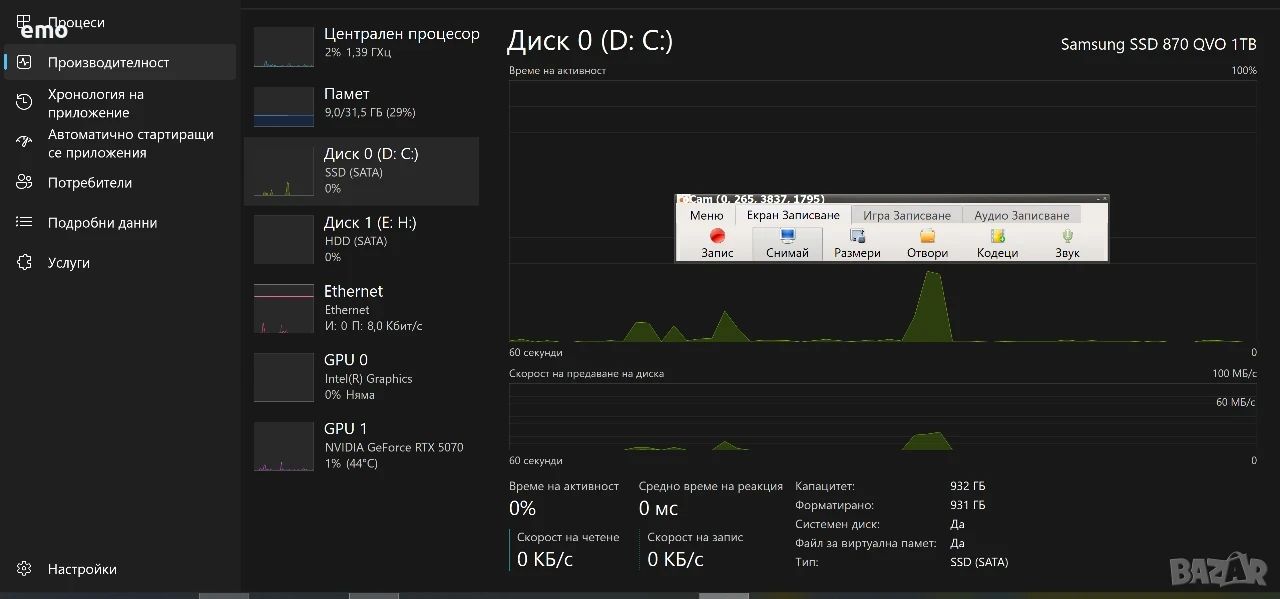Switch to Игра Записване tab in oCam
This screenshot has width=1280, height=599.
pos(907,215)
